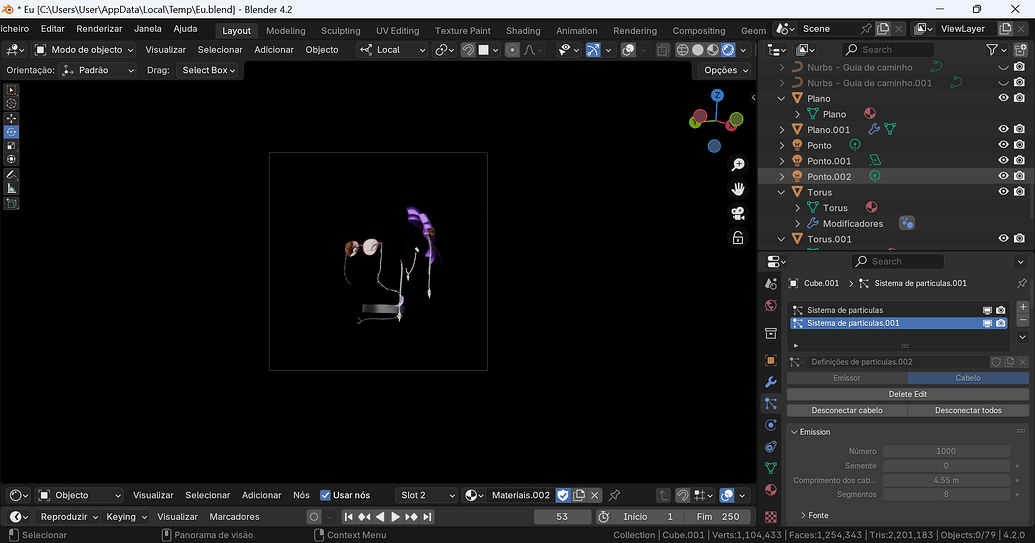This screenshot has width=1035, height=543.
Task: Select the Measure tool
Action: tap(11, 188)
